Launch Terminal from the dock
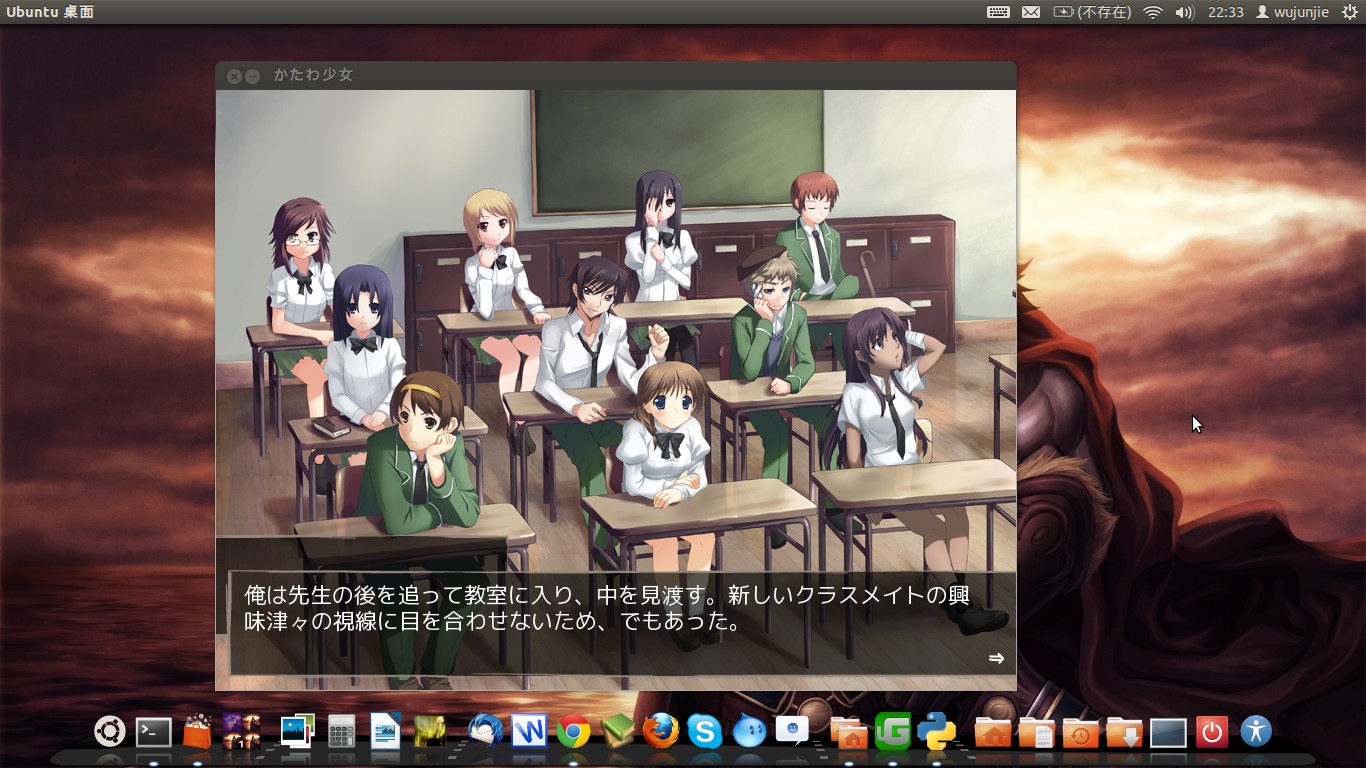The width and height of the screenshot is (1366, 768). 153,733
